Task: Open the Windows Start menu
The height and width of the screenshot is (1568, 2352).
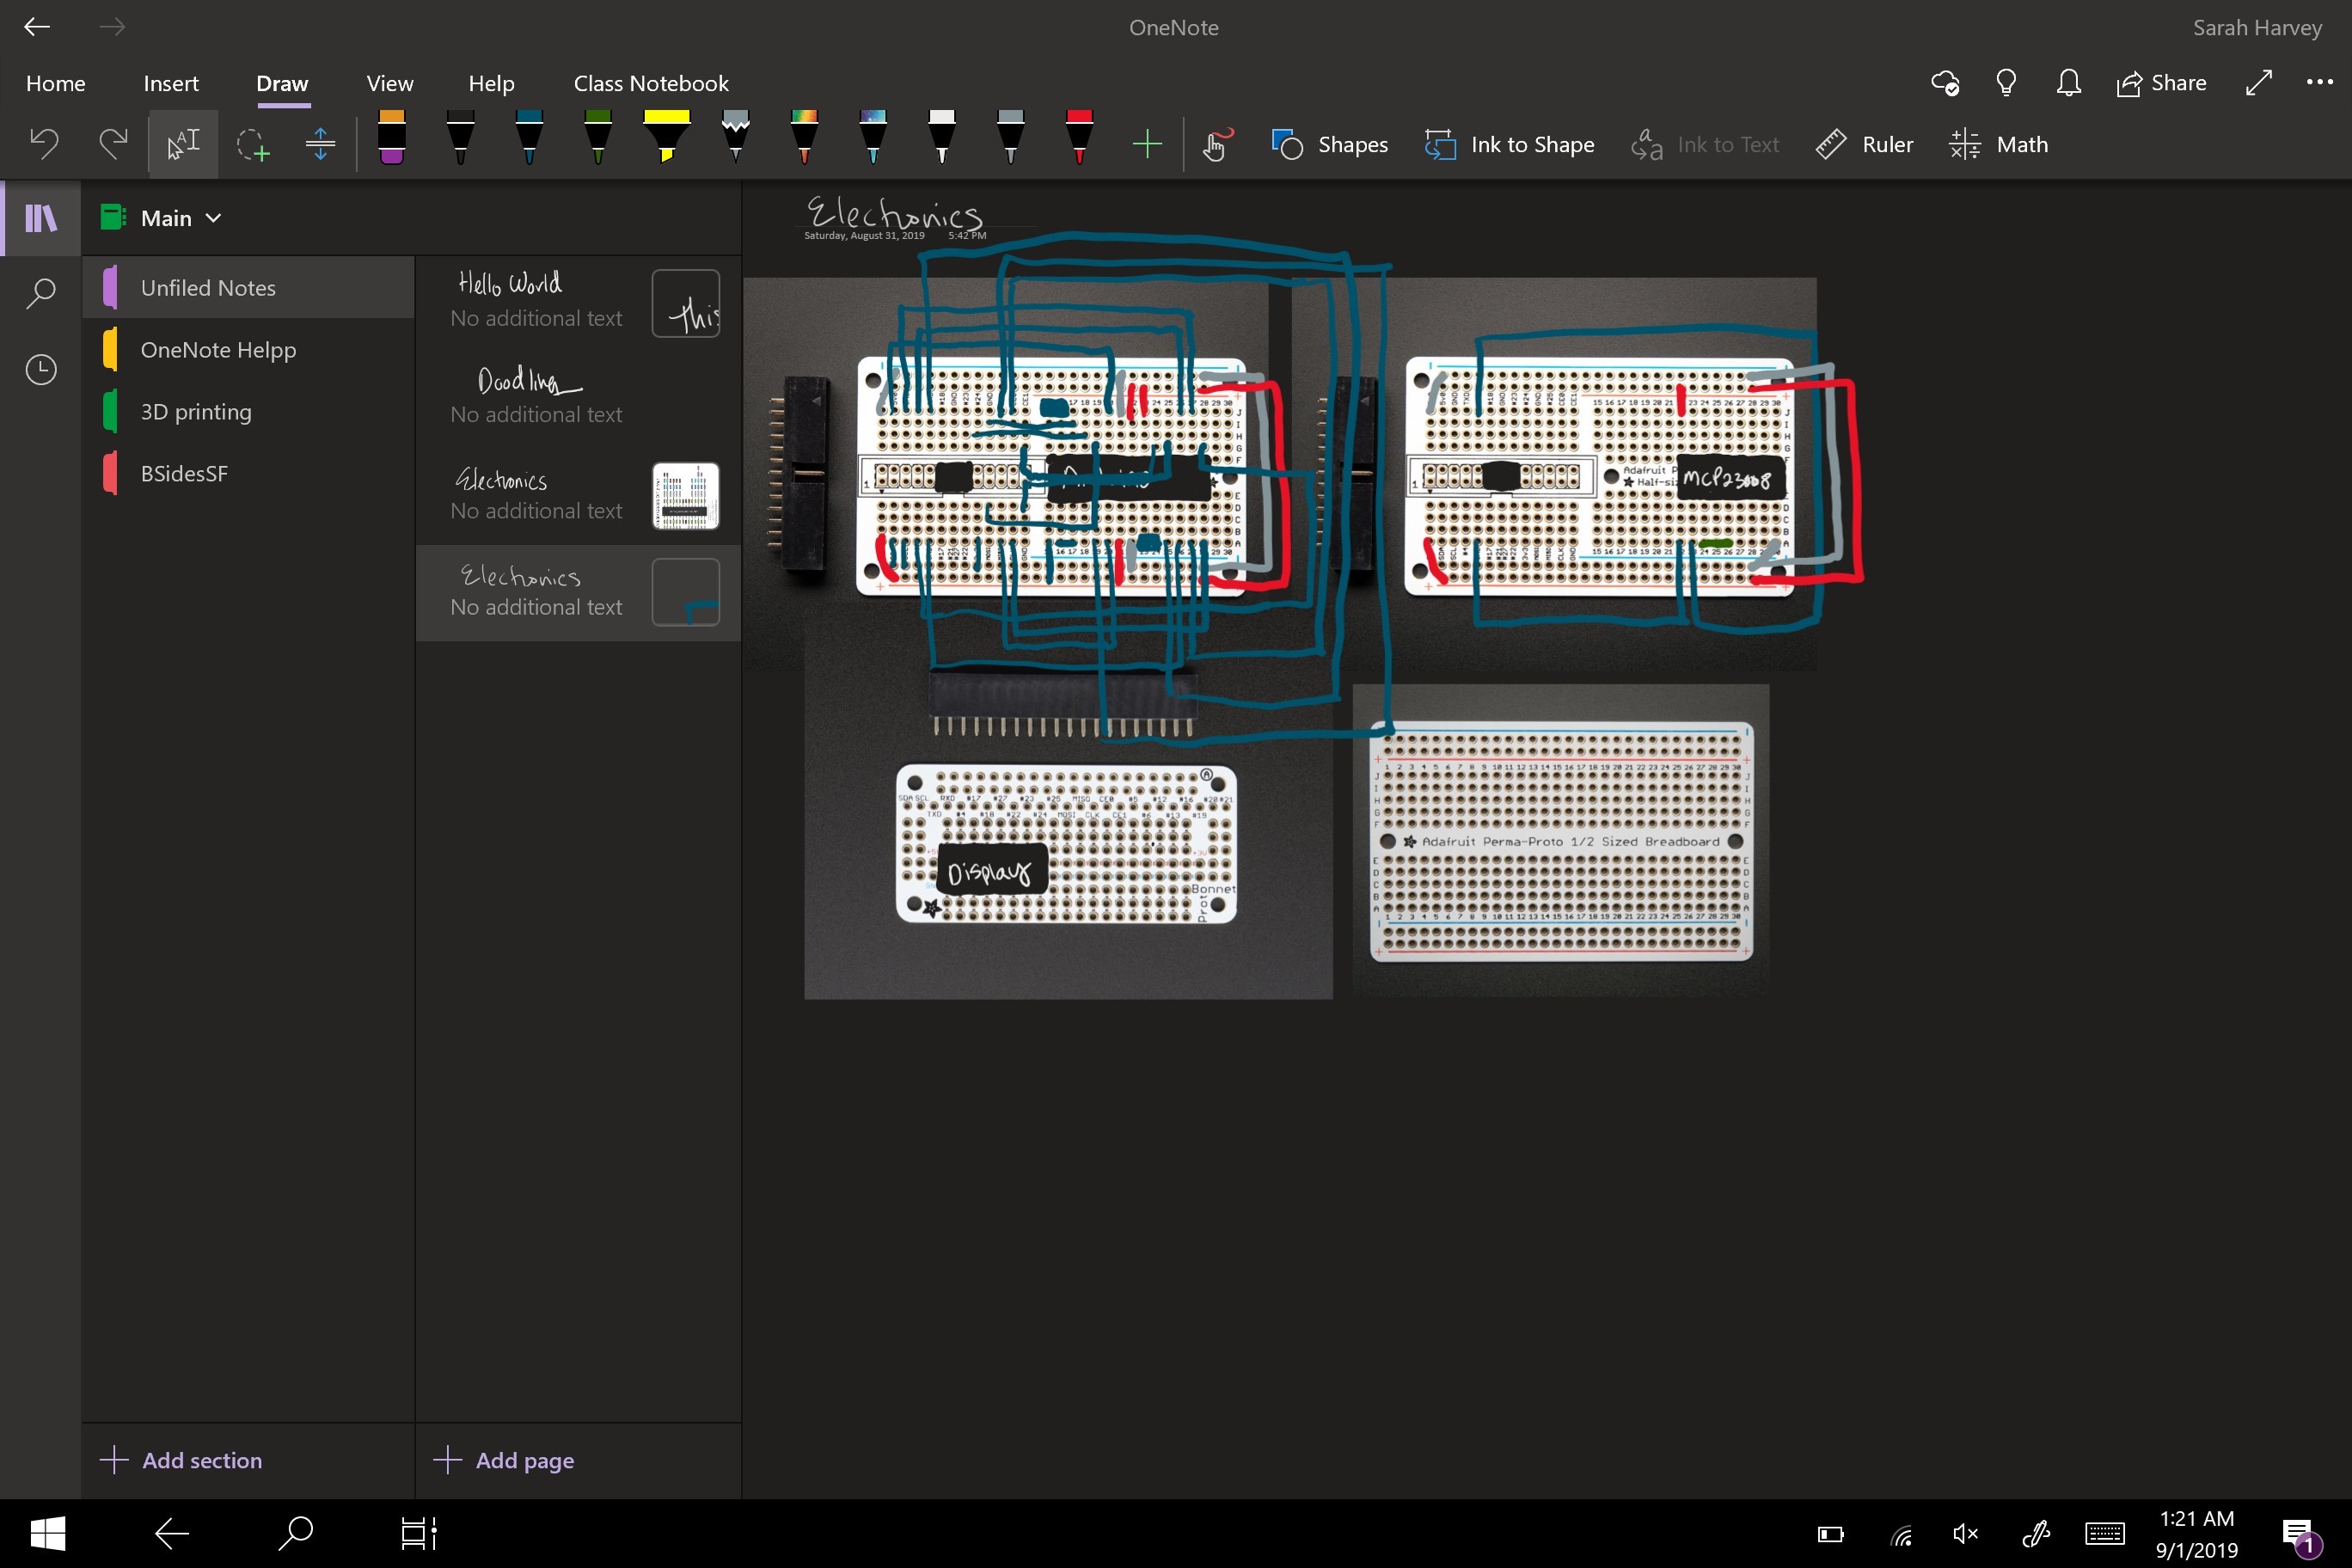Action: click(x=48, y=1533)
